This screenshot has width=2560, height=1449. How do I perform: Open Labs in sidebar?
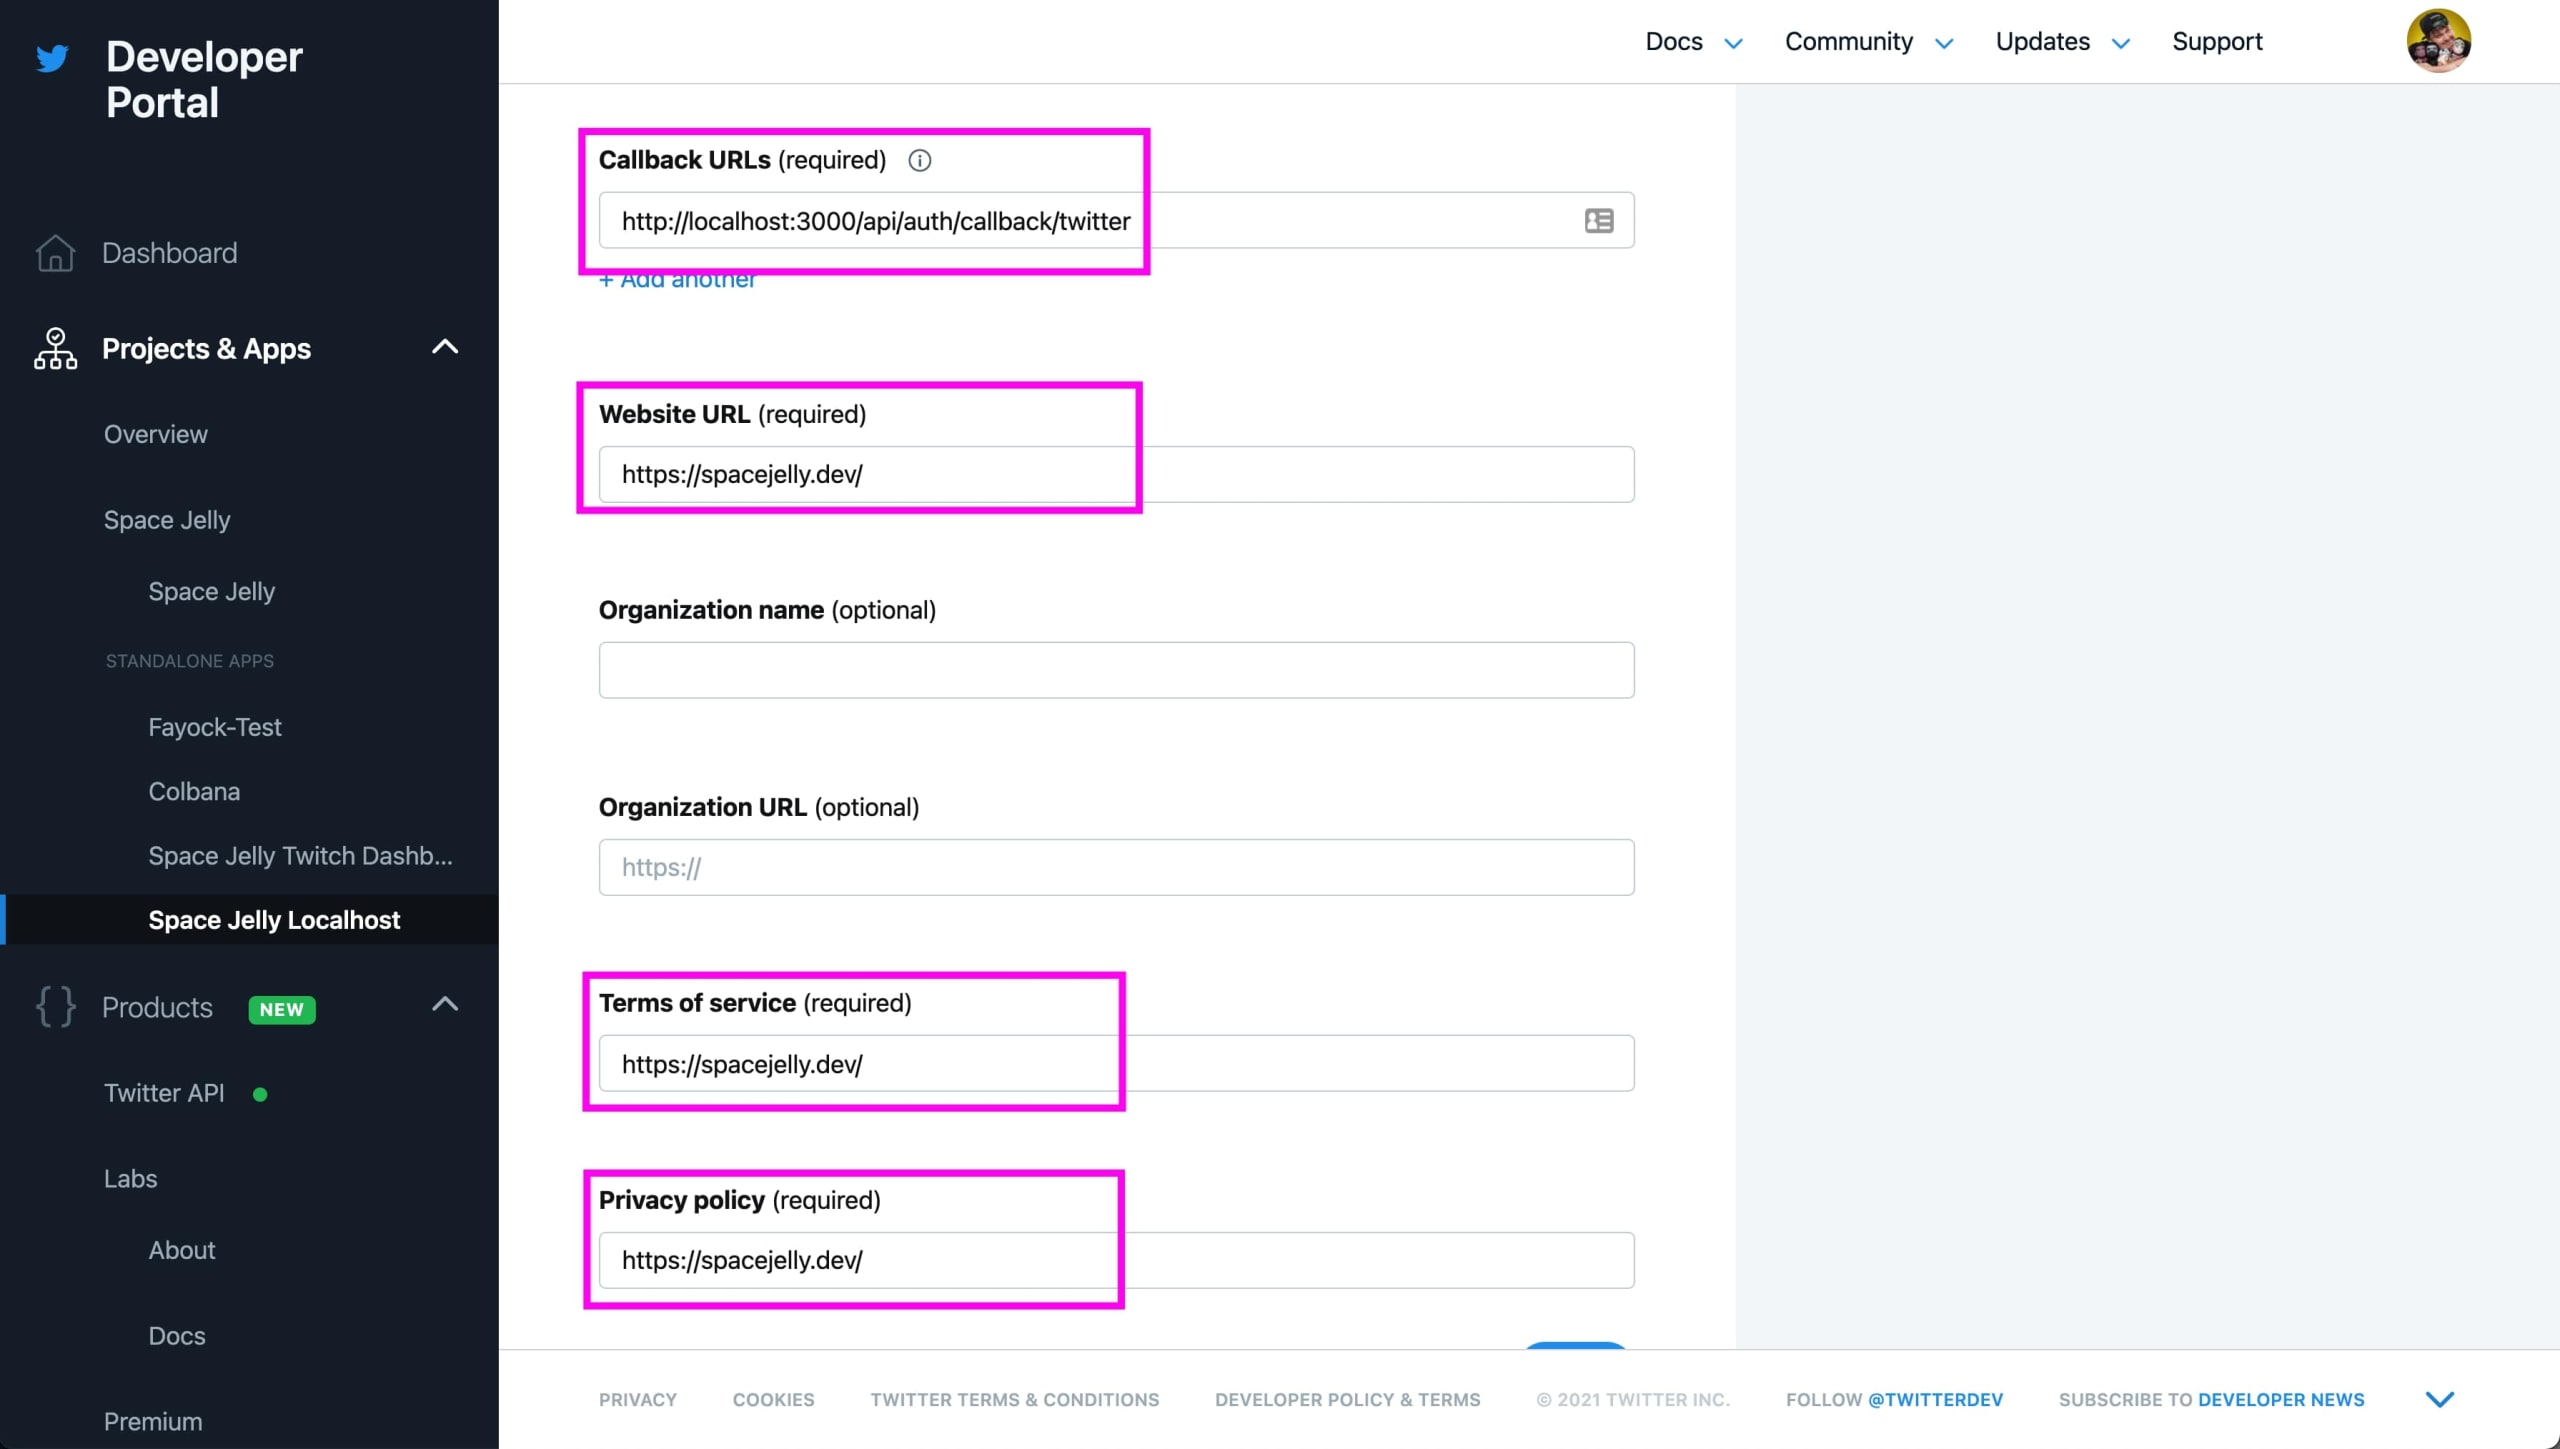click(130, 1178)
